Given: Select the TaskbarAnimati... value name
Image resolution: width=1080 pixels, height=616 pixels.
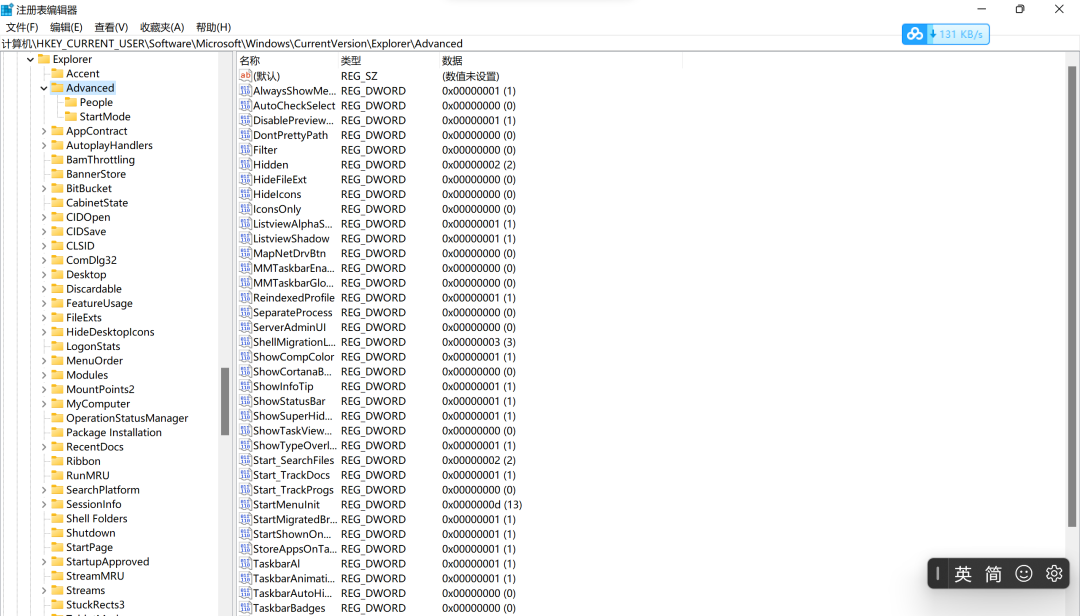Looking at the screenshot, I should [293, 579].
